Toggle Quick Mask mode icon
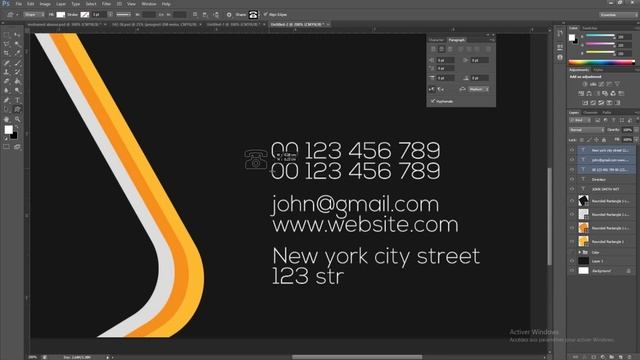This screenshot has width=640, height=360. coord(7,147)
